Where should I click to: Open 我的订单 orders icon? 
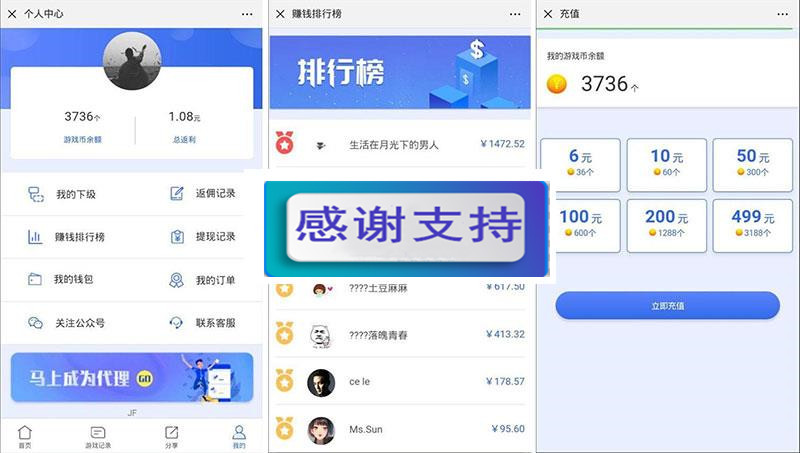pyautogui.click(x=177, y=280)
